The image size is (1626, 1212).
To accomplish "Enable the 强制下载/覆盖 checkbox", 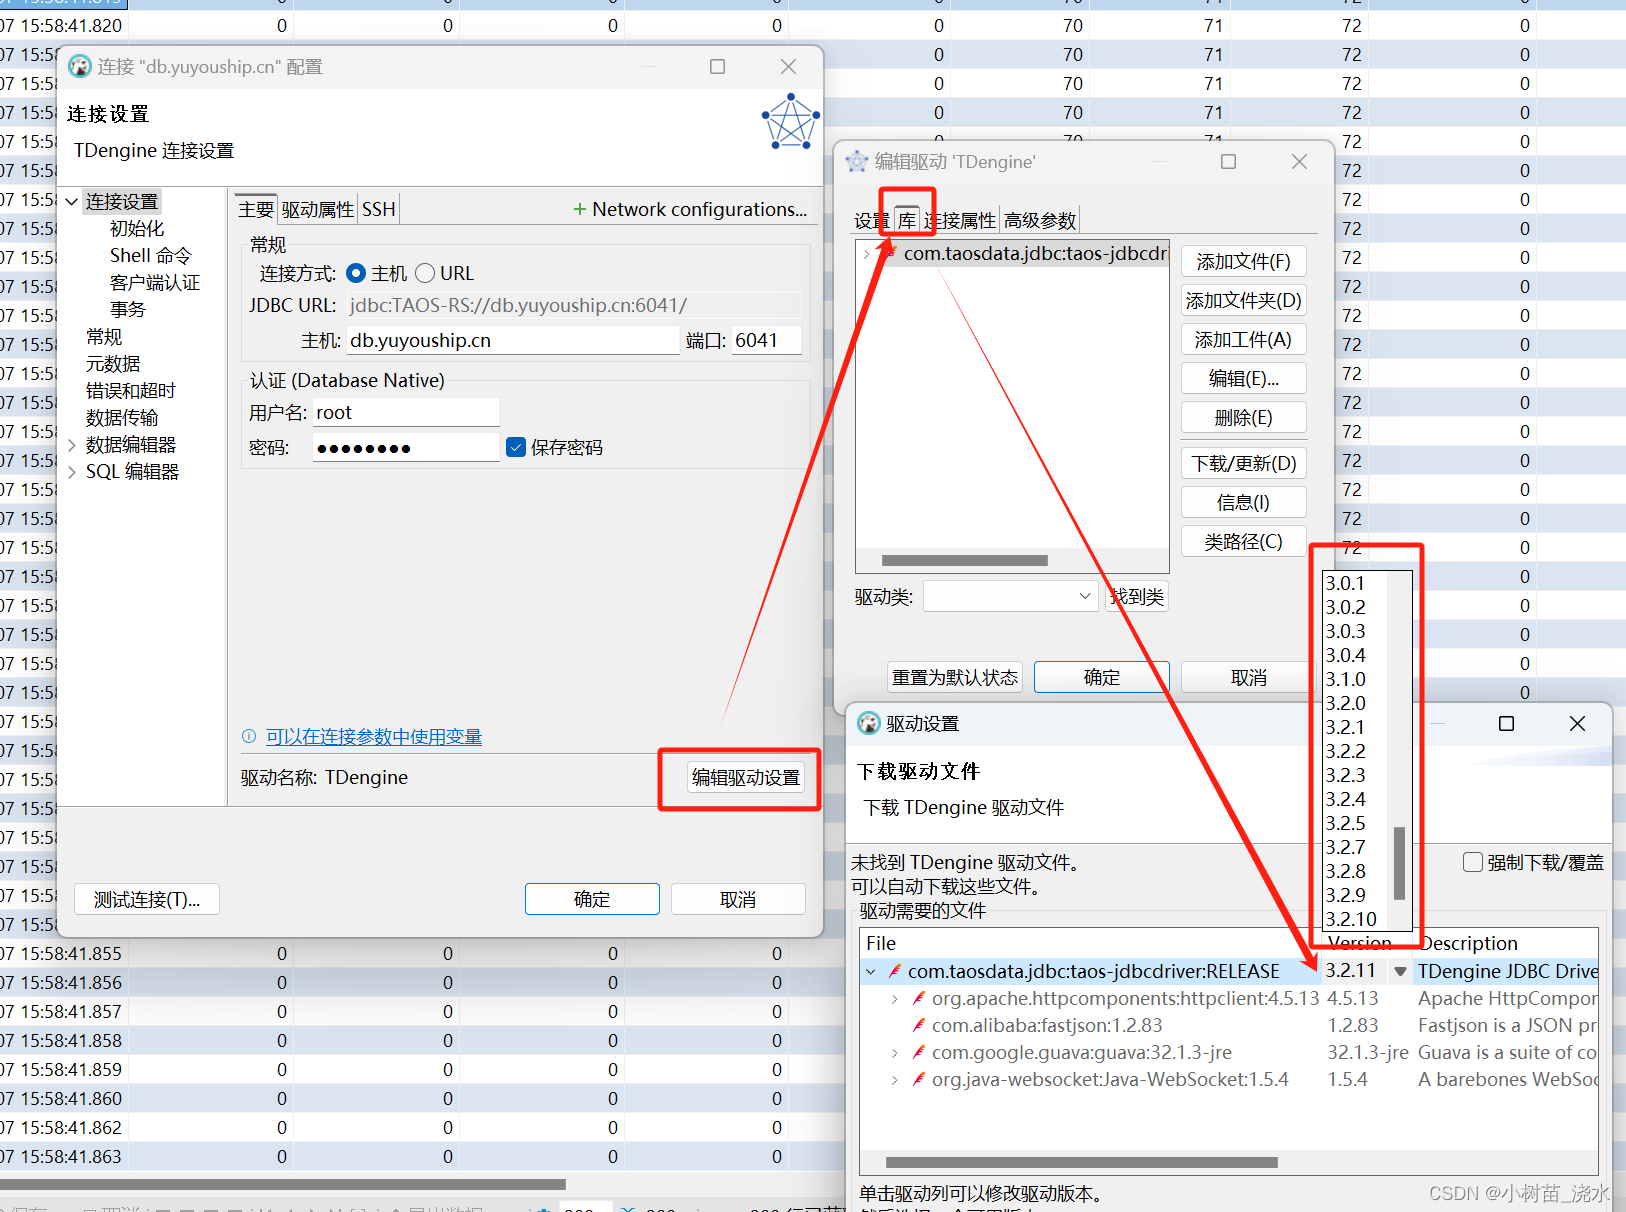I will (1472, 862).
